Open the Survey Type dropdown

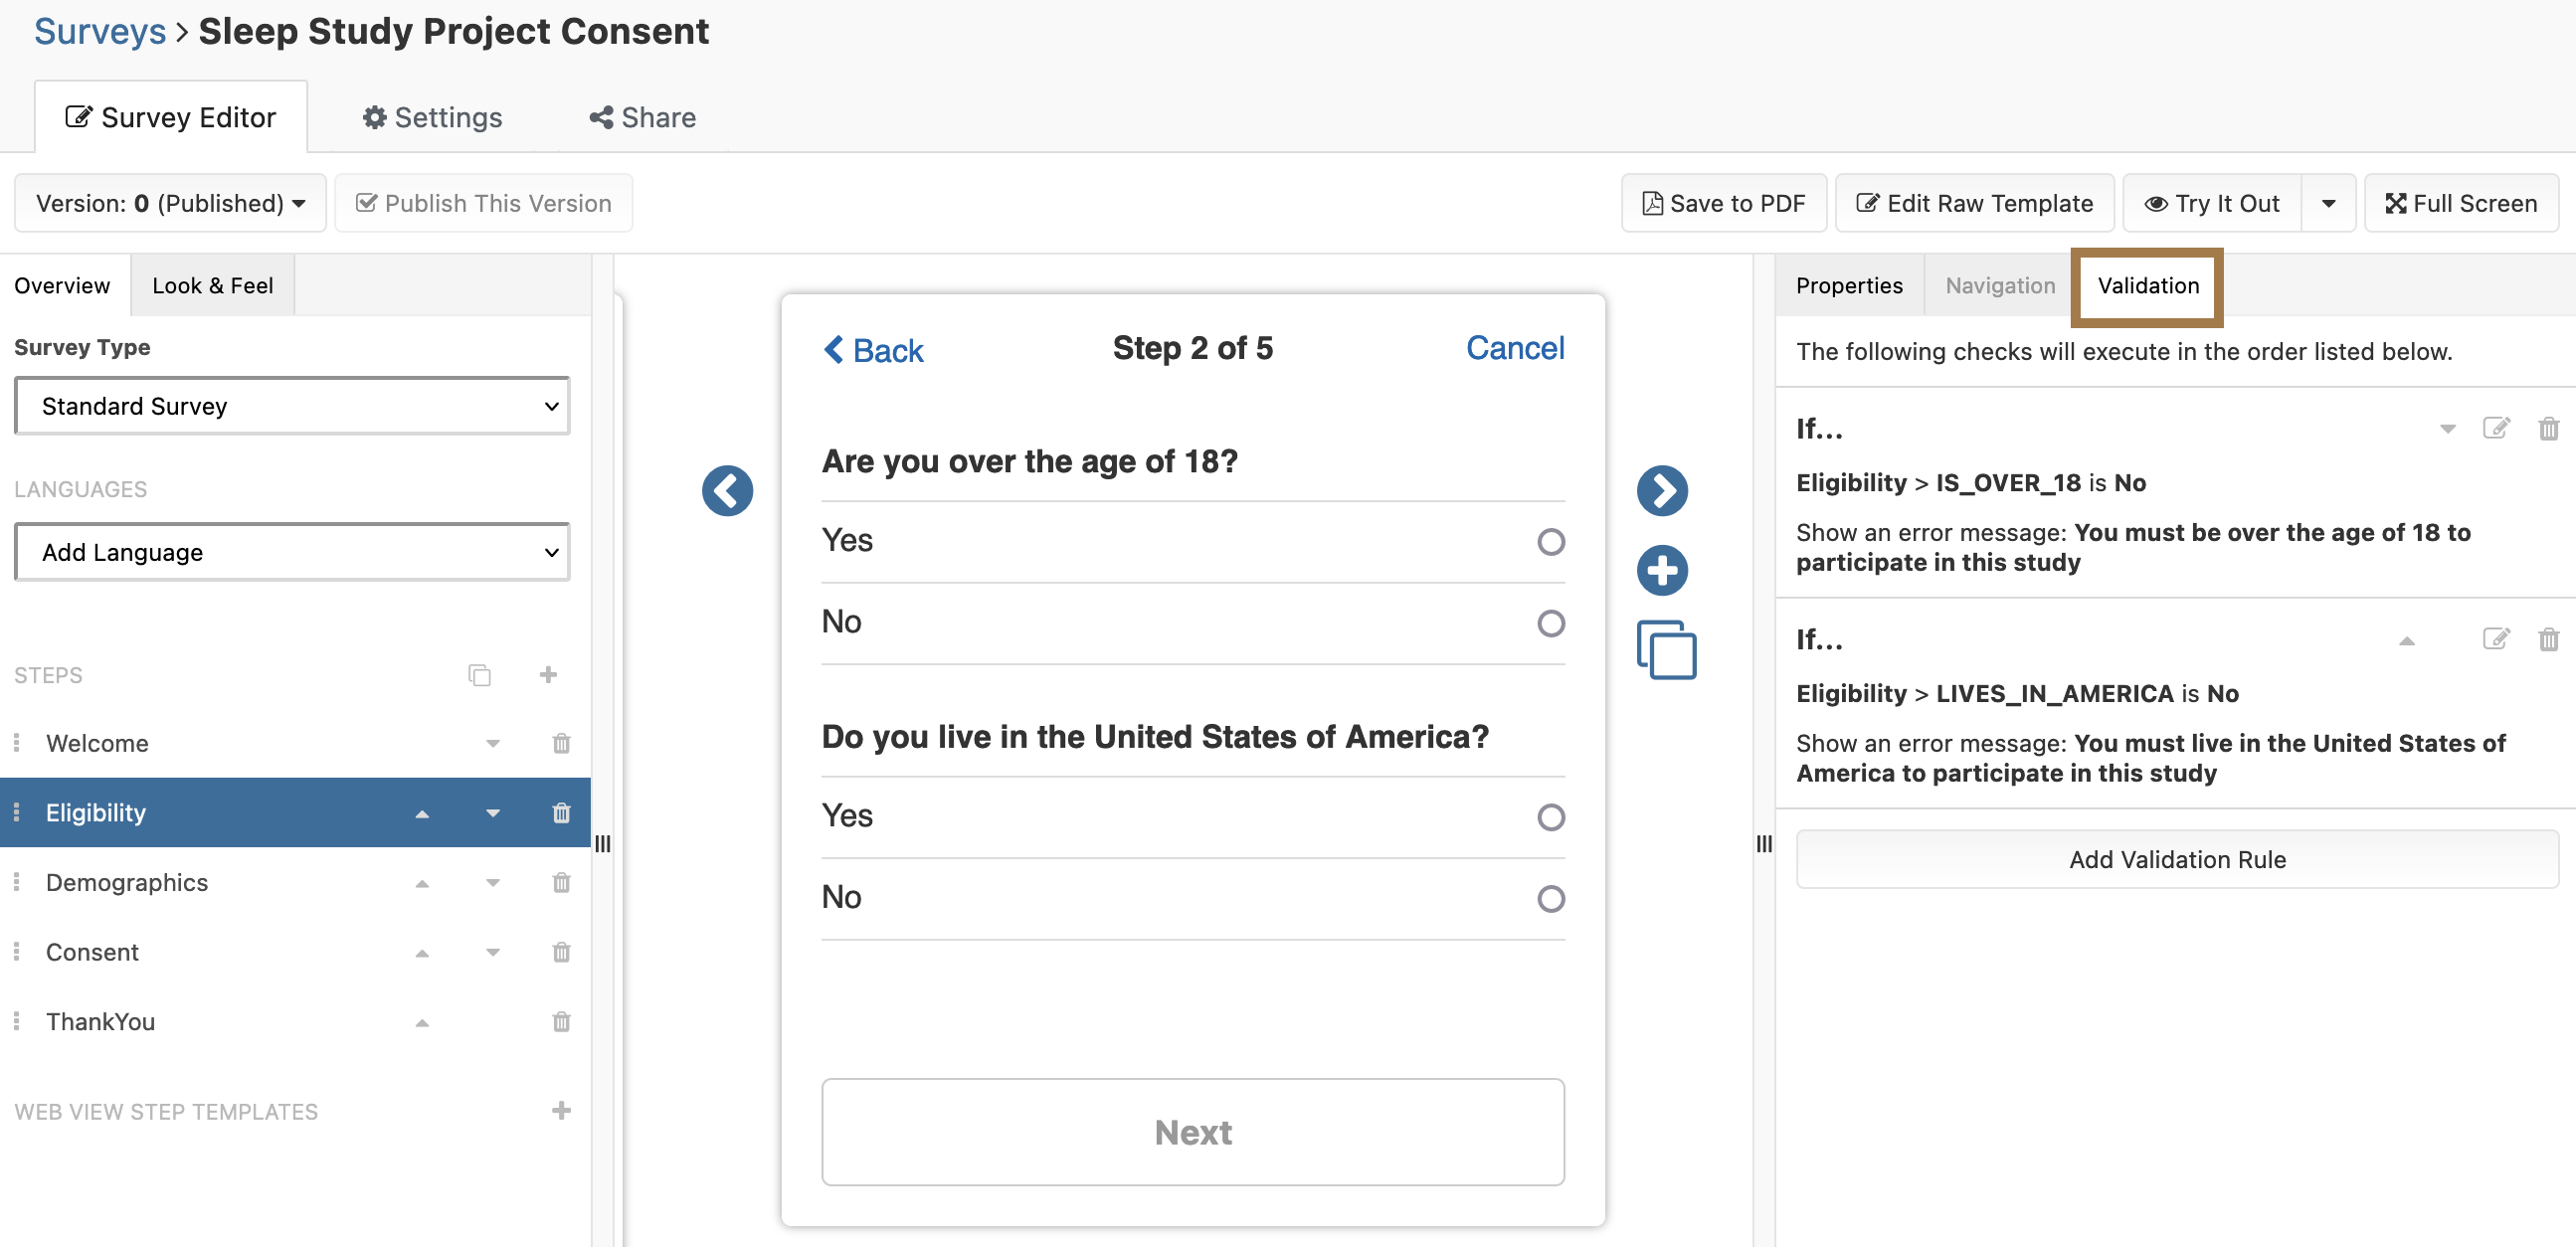tap(292, 406)
